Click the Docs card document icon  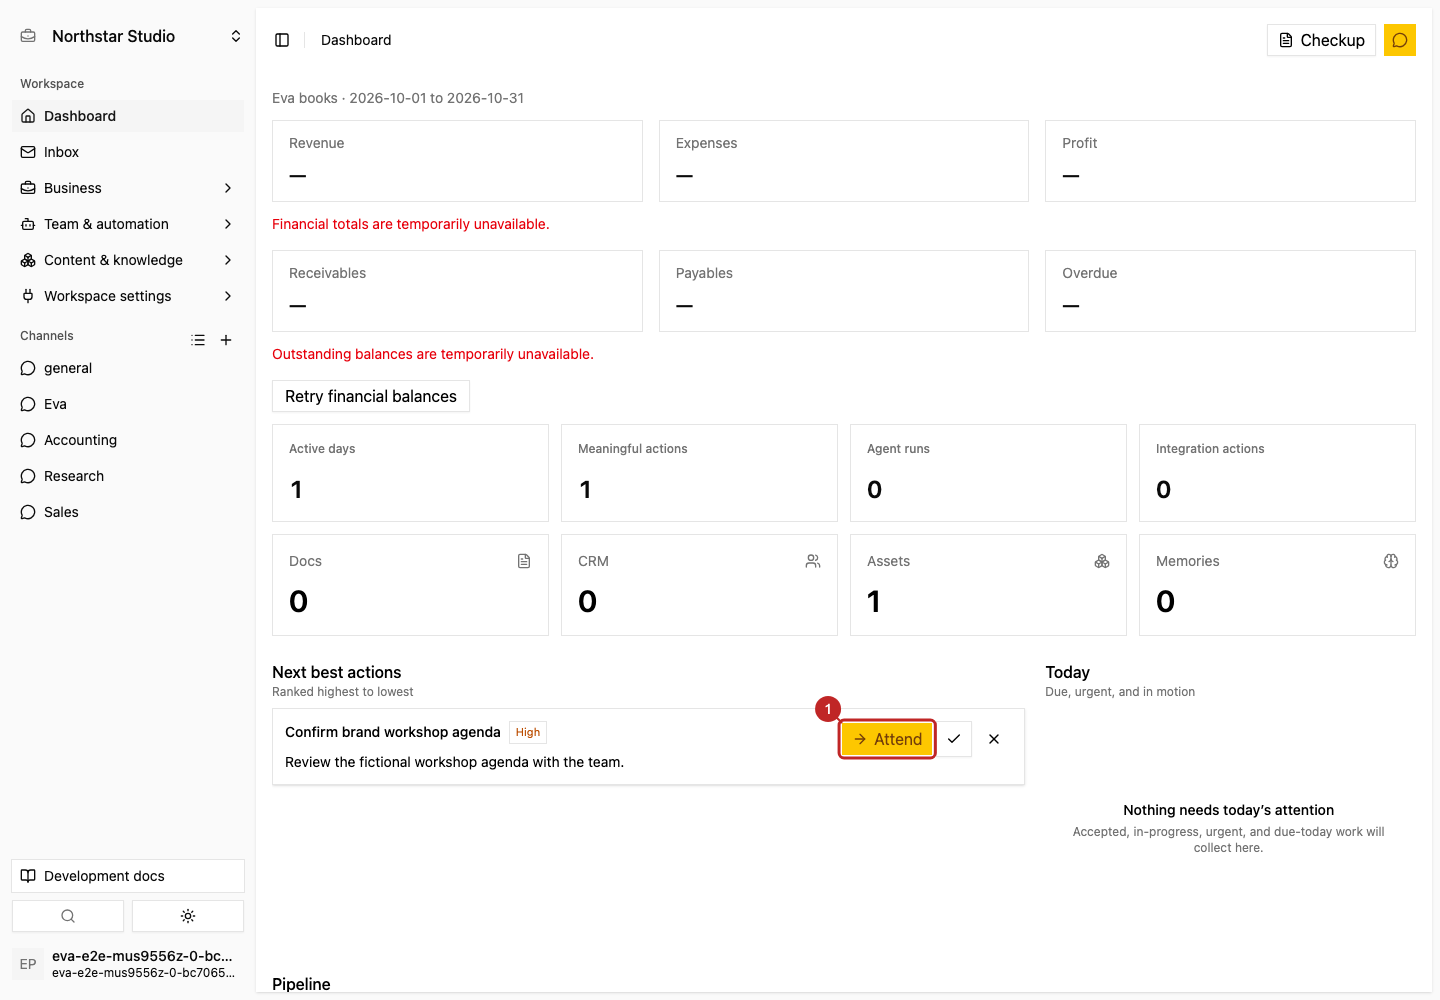coord(524,561)
